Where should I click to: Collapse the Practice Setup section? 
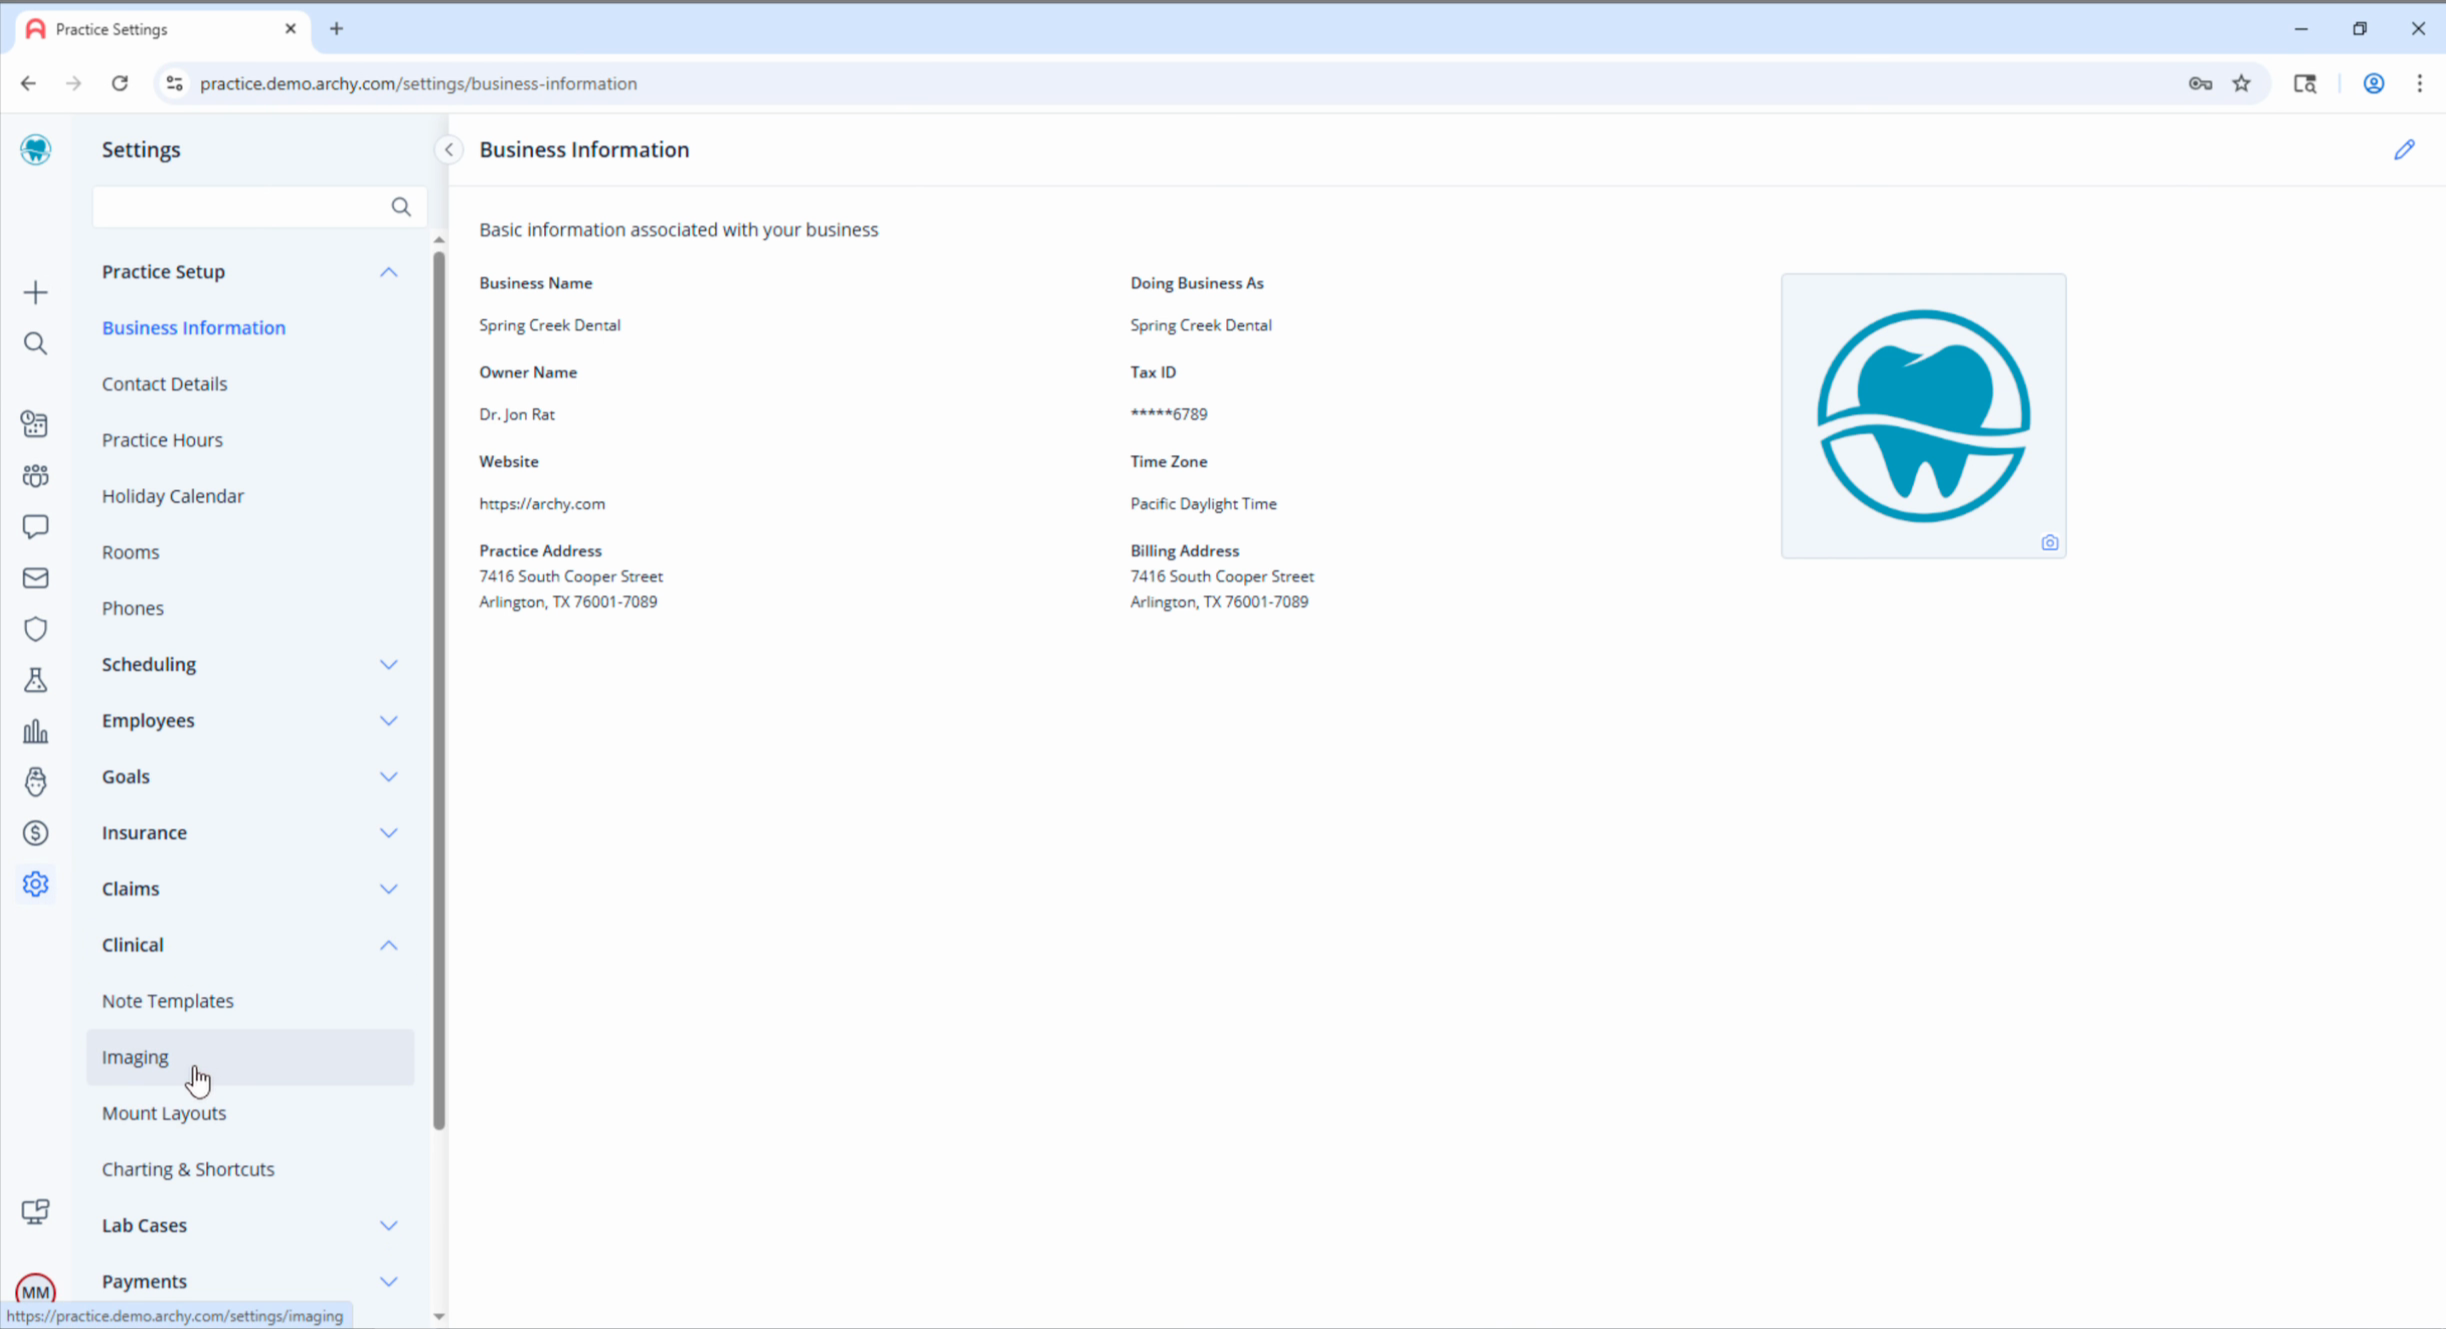[x=389, y=272]
